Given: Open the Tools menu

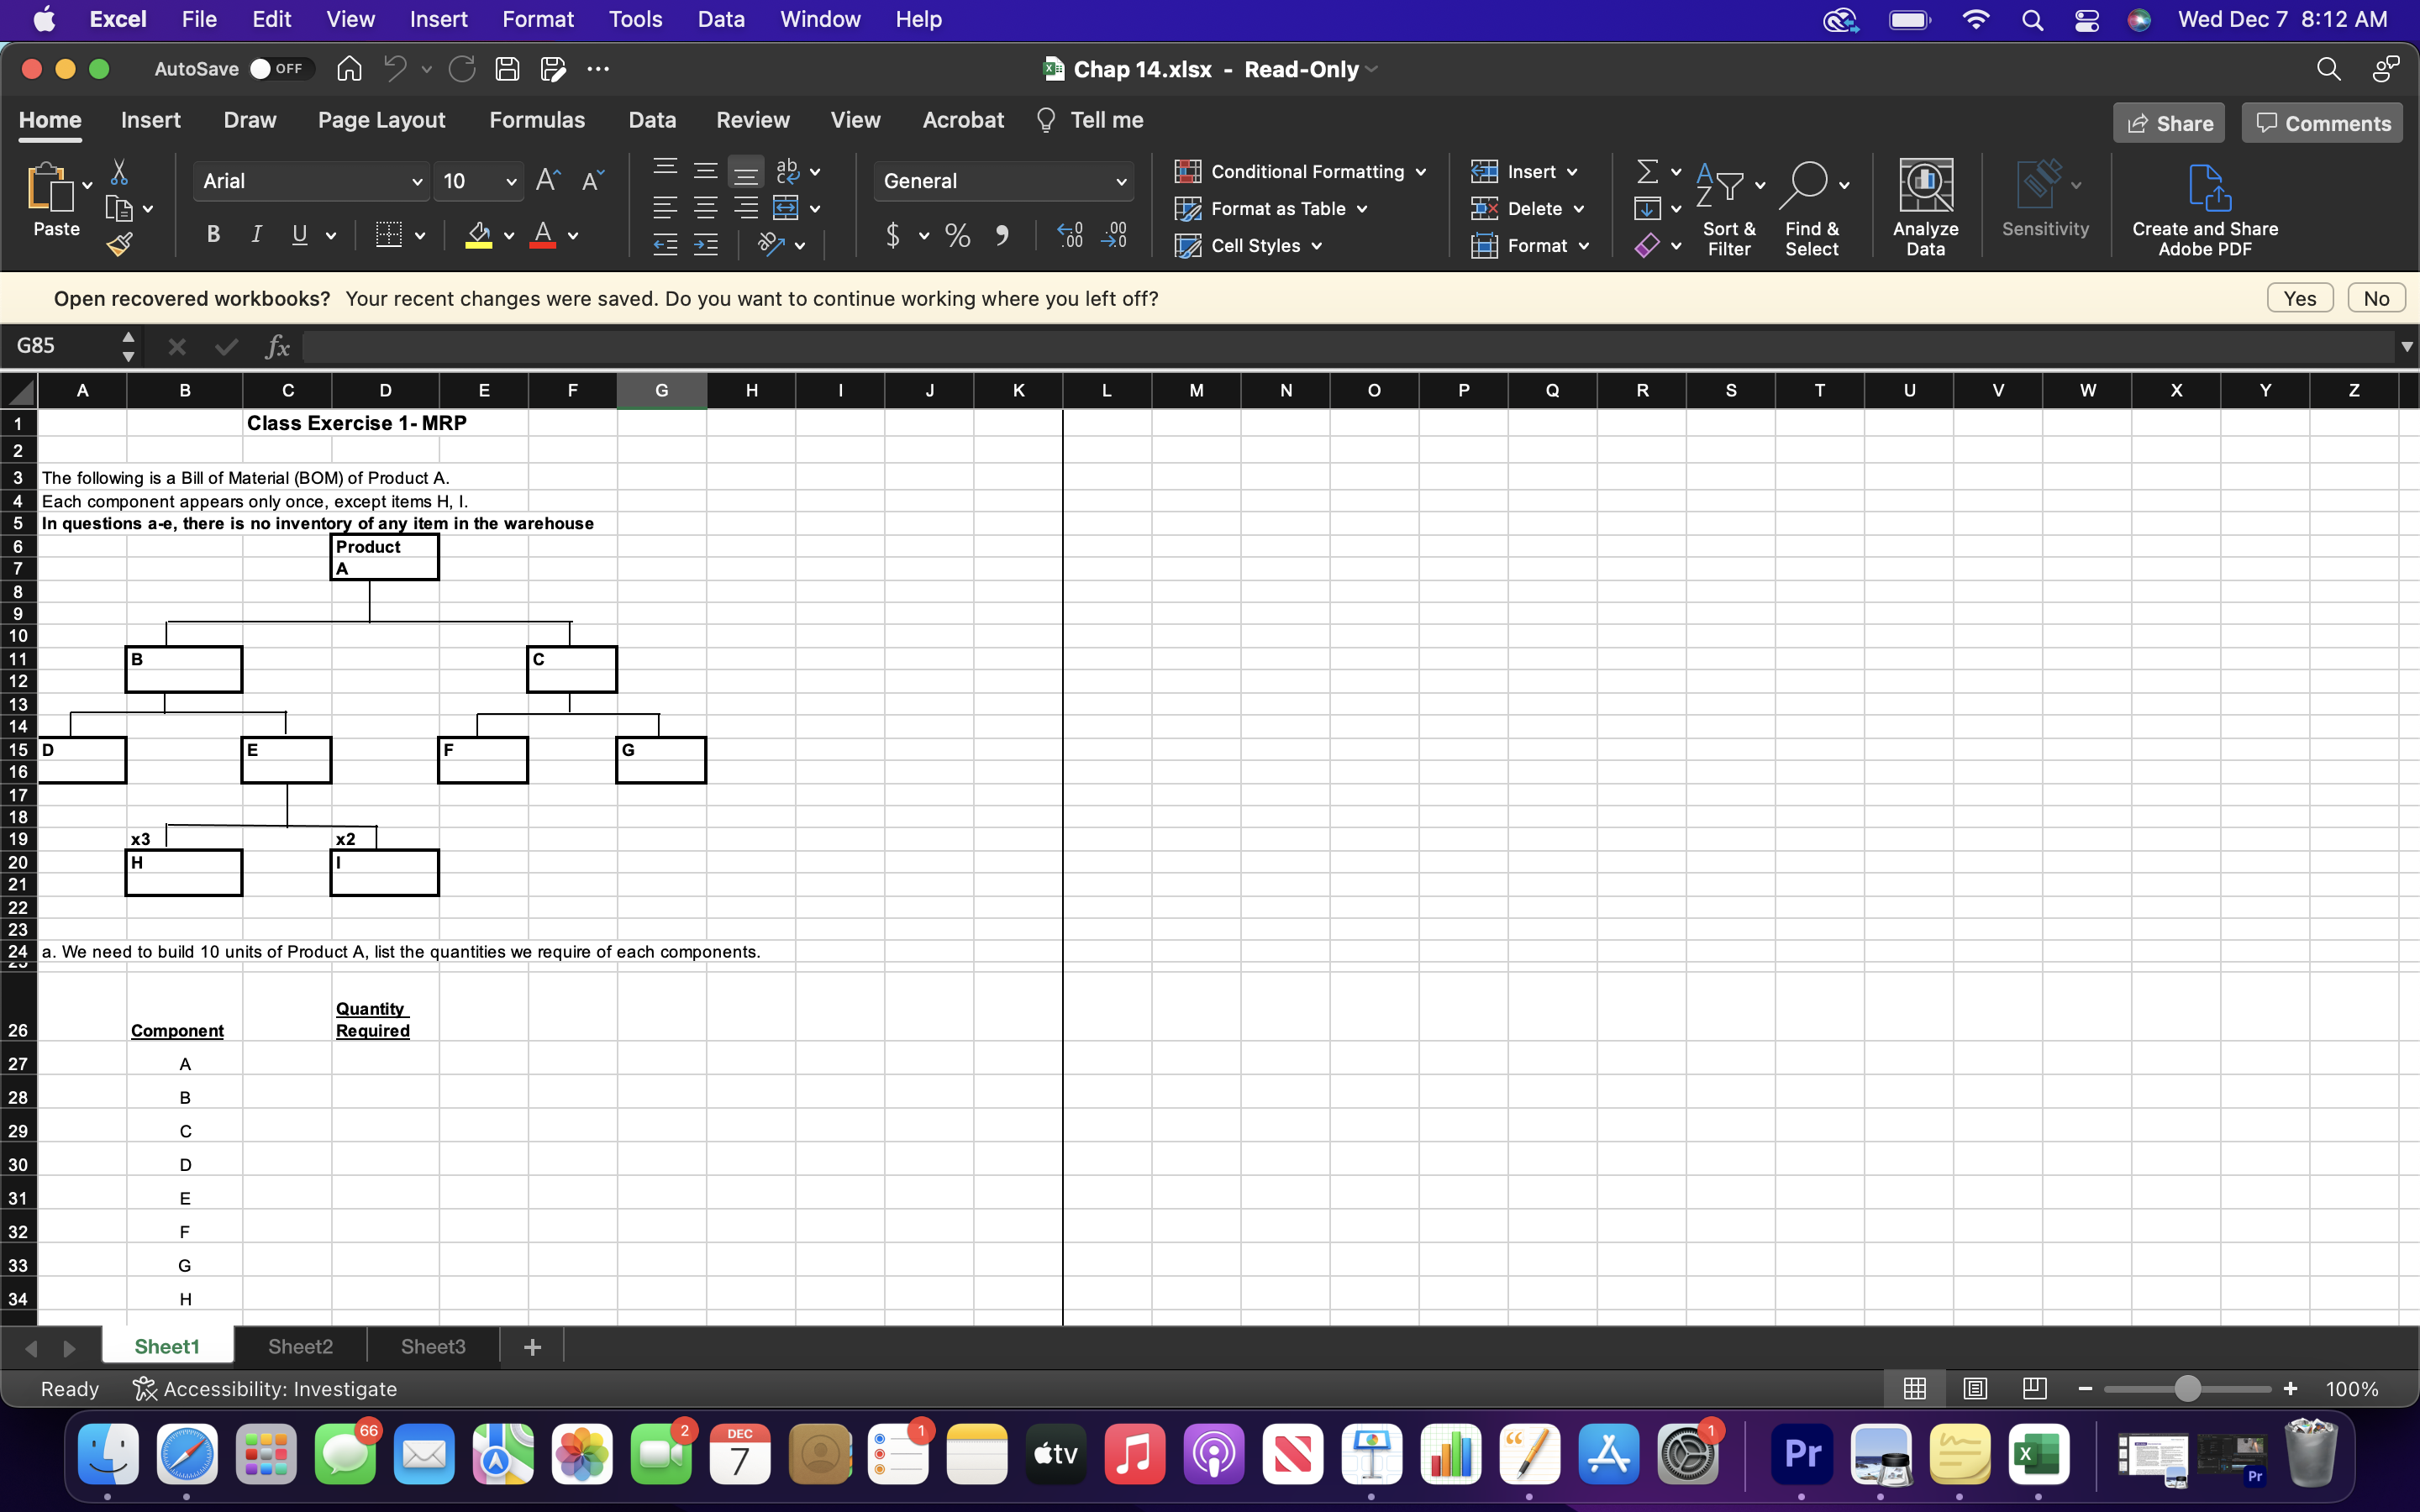Looking at the screenshot, I should [634, 19].
